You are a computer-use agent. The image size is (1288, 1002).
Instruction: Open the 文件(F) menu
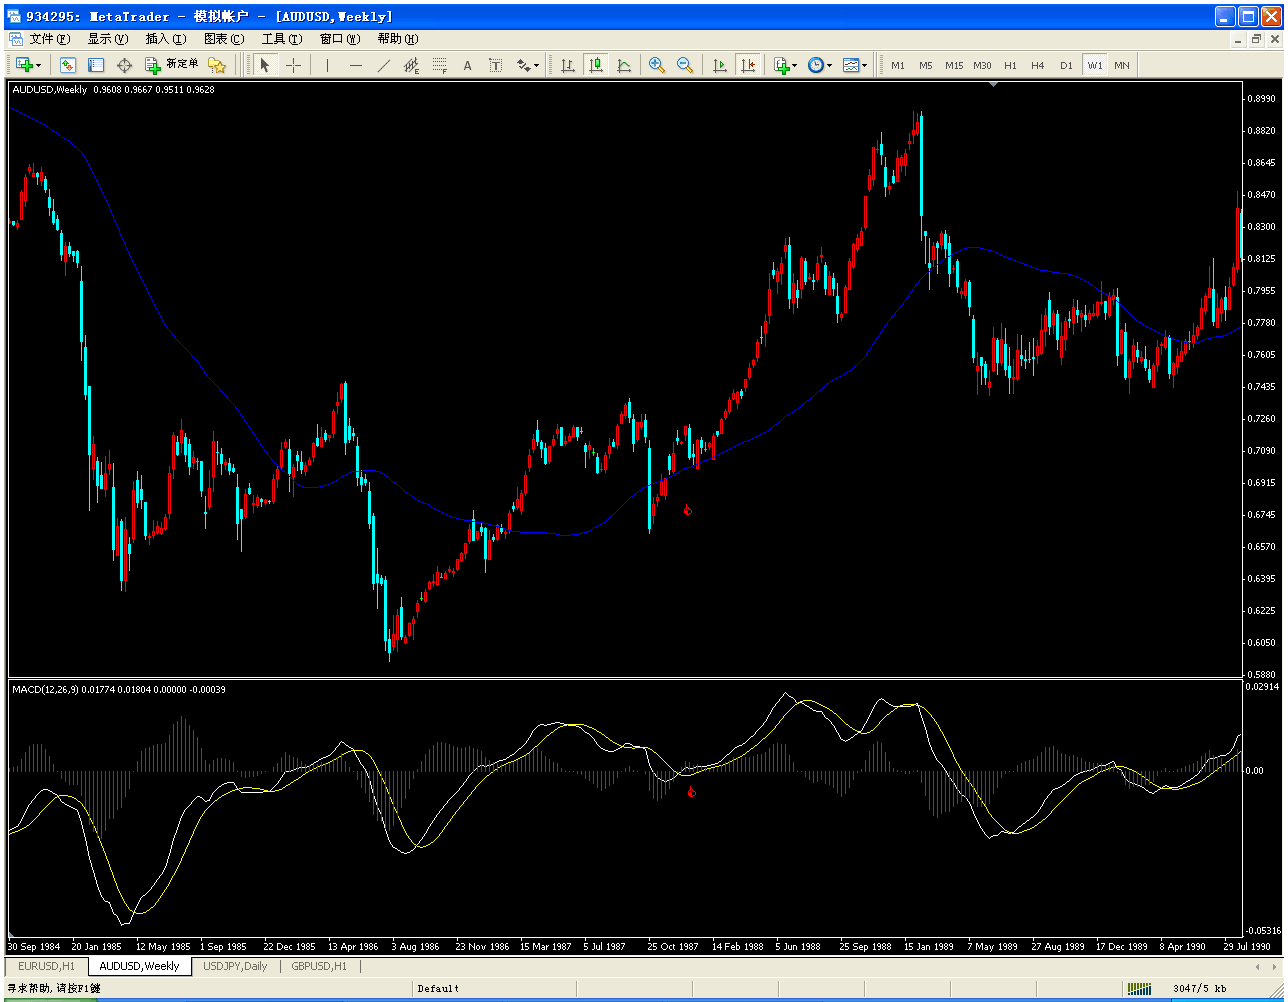click(50, 39)
